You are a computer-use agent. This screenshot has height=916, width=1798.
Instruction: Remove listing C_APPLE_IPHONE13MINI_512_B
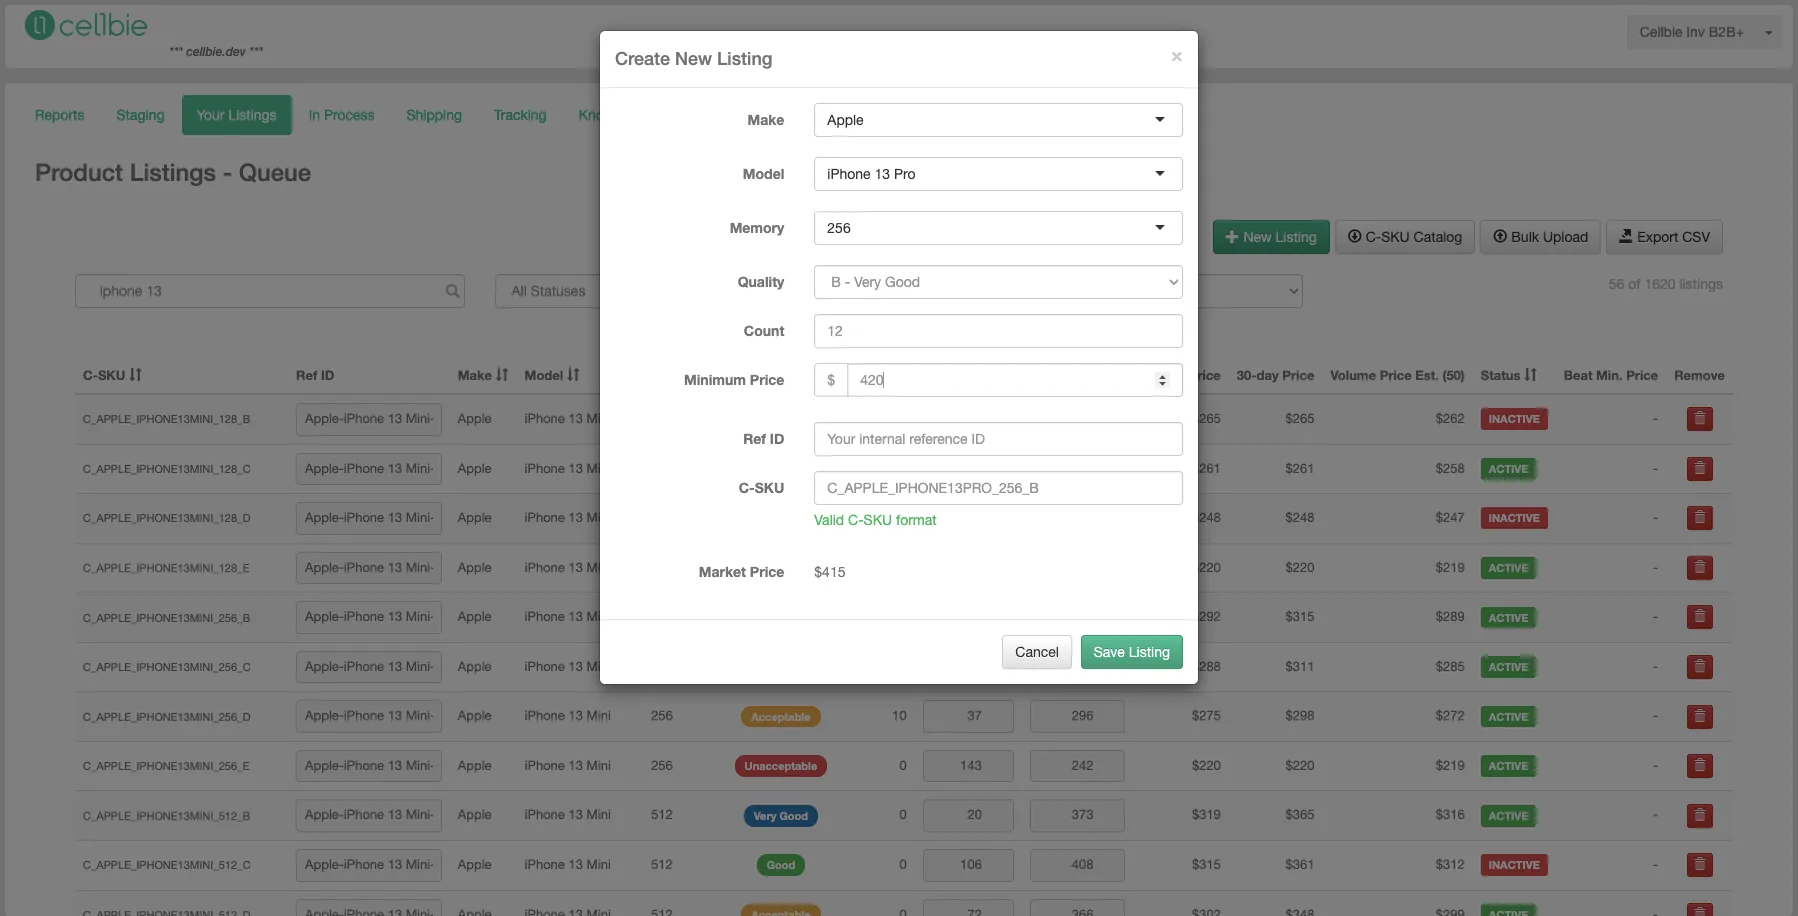click(x=1699, y=816)
